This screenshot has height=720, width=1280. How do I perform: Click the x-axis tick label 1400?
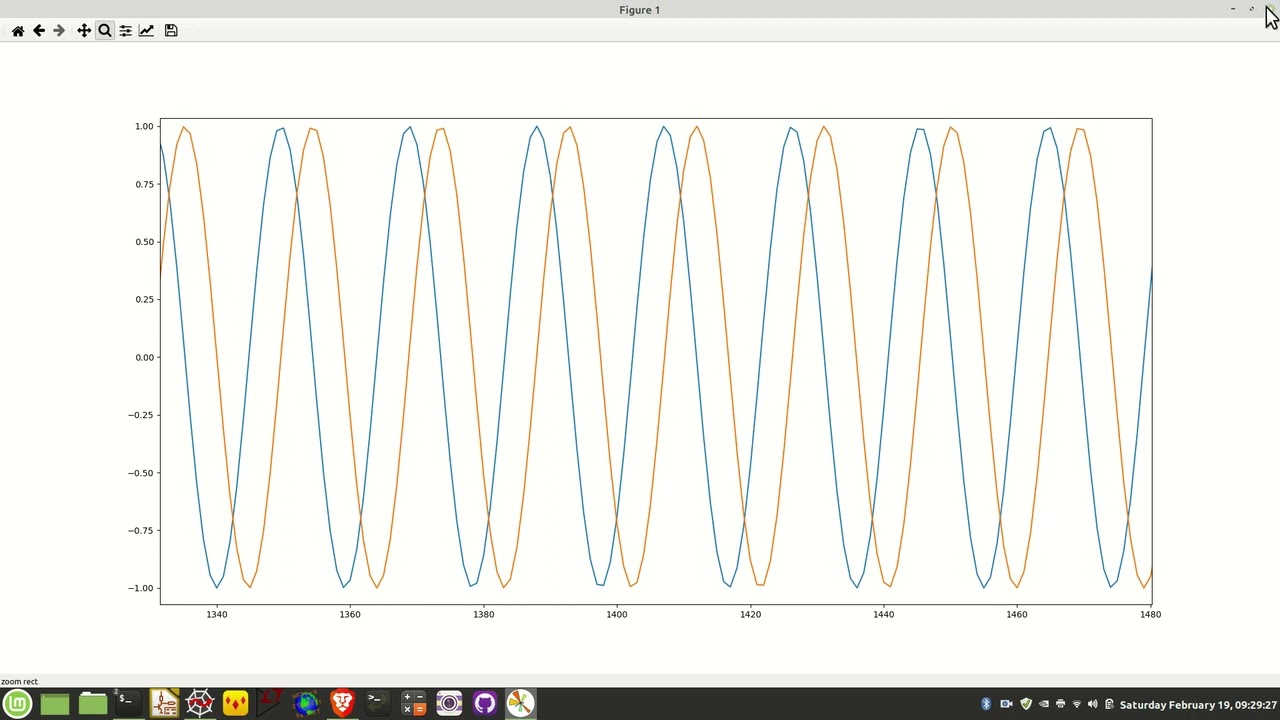click(x=617, y=614)
